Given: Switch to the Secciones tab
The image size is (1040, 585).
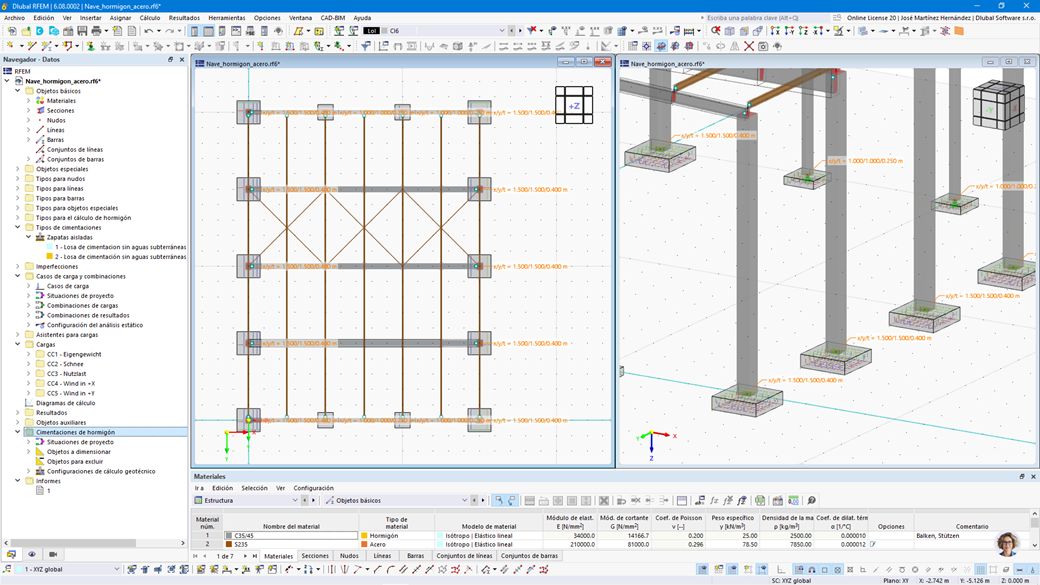Looking at the screenshot, I should point(314,556).
